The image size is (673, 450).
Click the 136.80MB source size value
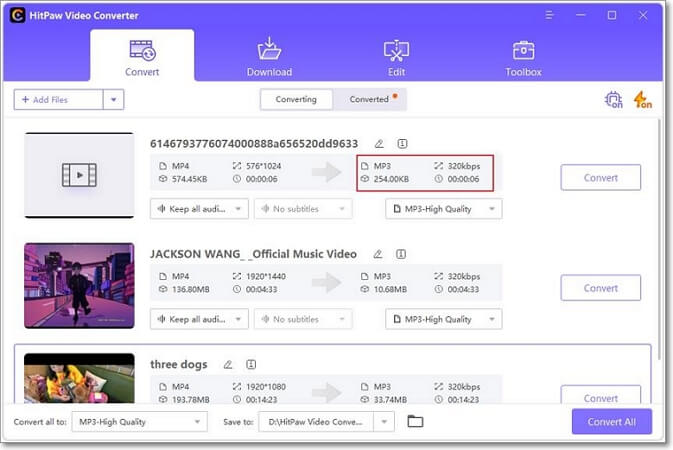click(191, 289)
